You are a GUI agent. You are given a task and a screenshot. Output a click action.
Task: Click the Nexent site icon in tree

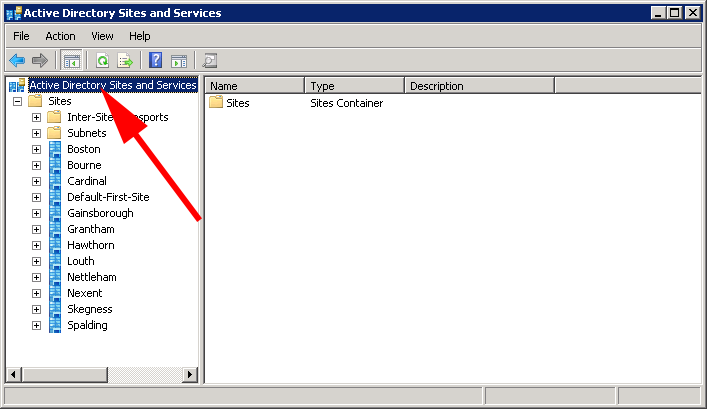tap(55, 293)
